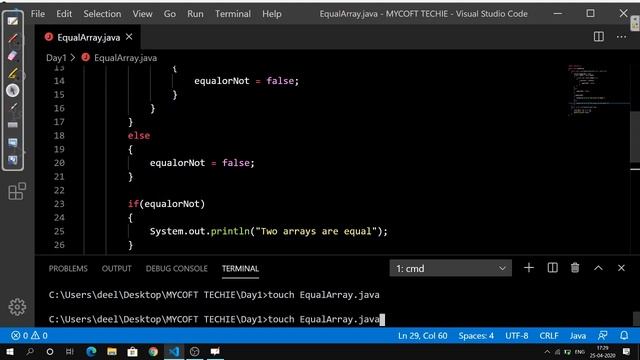Open Windows Start menu

10,351
